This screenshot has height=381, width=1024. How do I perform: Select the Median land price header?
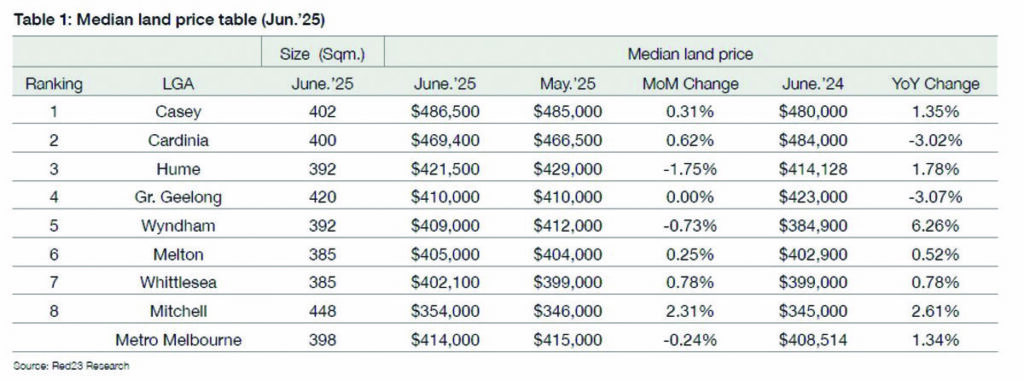[x=690, y=55]
